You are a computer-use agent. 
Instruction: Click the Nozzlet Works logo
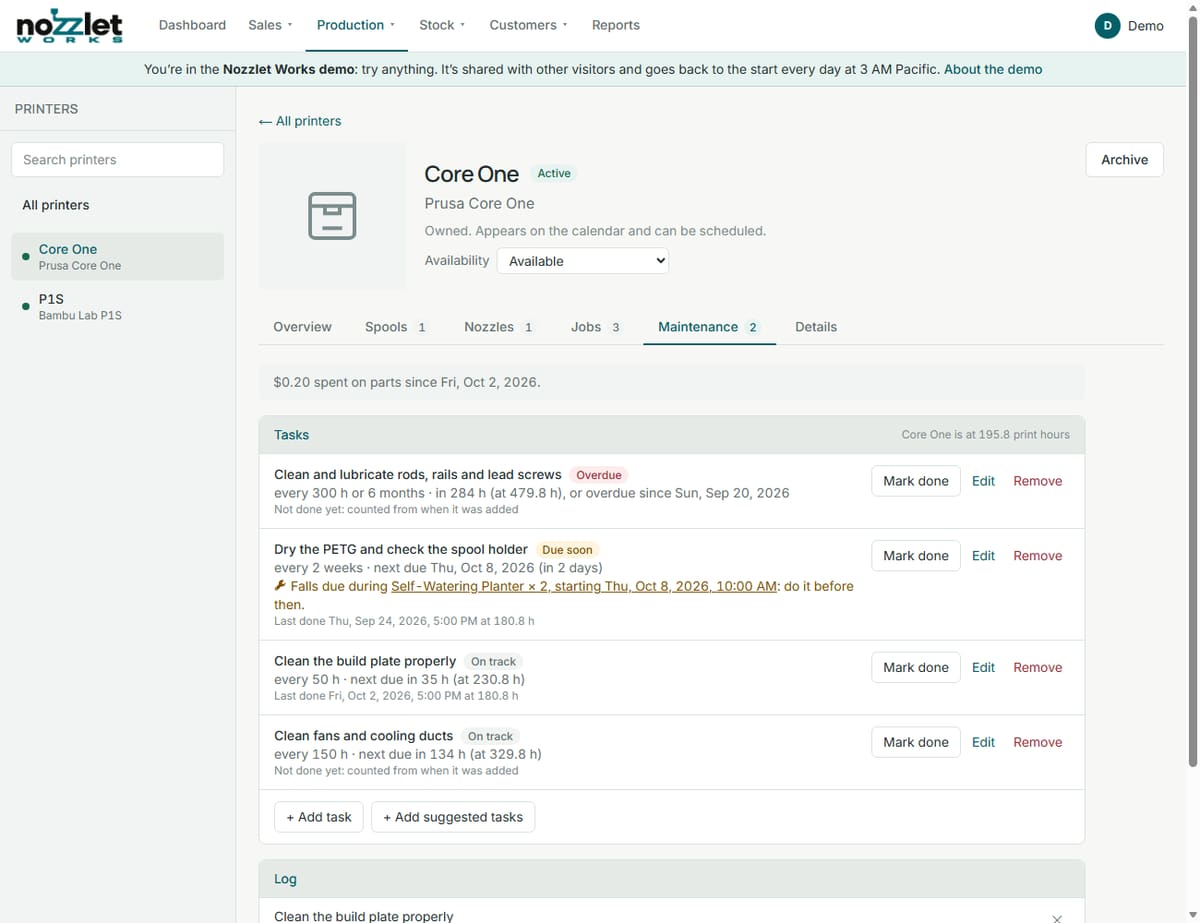(x=70, y=26)
